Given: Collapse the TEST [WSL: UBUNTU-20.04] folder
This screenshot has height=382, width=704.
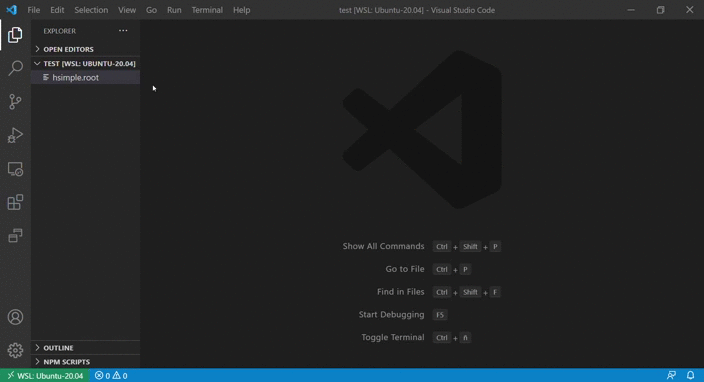Looking at the screenshot, I should point(85,63).
